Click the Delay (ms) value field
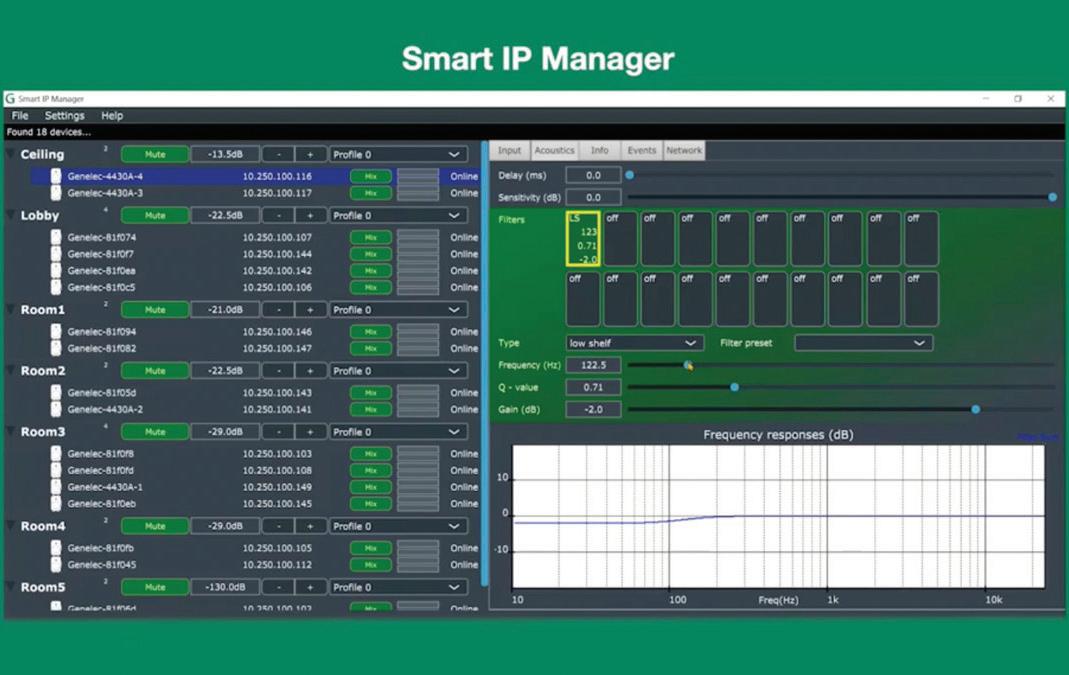Screen dimensions: 1069x675 (593, 175)
